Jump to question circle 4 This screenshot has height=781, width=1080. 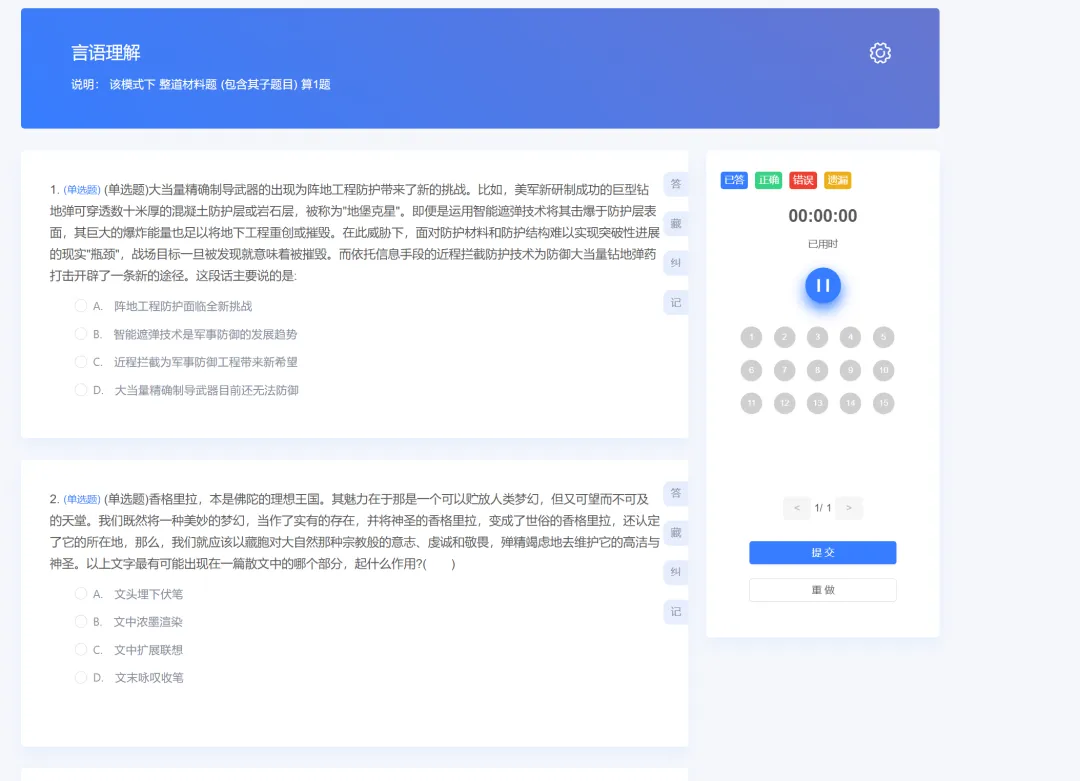[x=851, y=337]
